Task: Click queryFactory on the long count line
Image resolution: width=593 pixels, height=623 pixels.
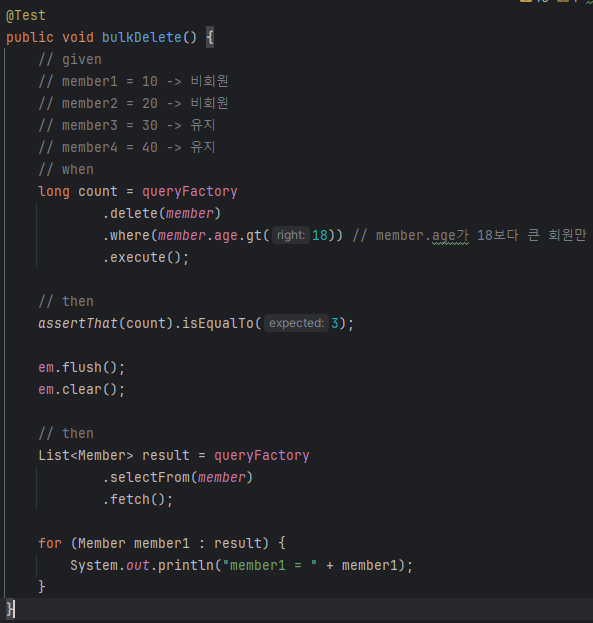Action: click(x=190, y=192)
